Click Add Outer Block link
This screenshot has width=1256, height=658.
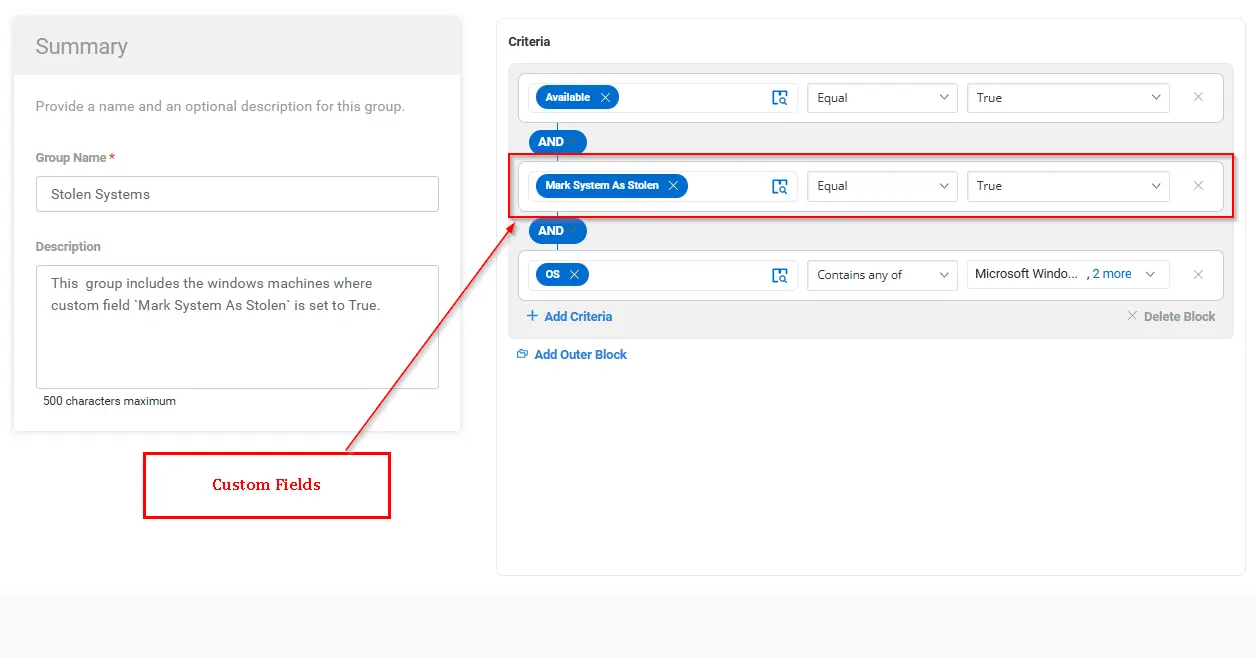(572, 354)
